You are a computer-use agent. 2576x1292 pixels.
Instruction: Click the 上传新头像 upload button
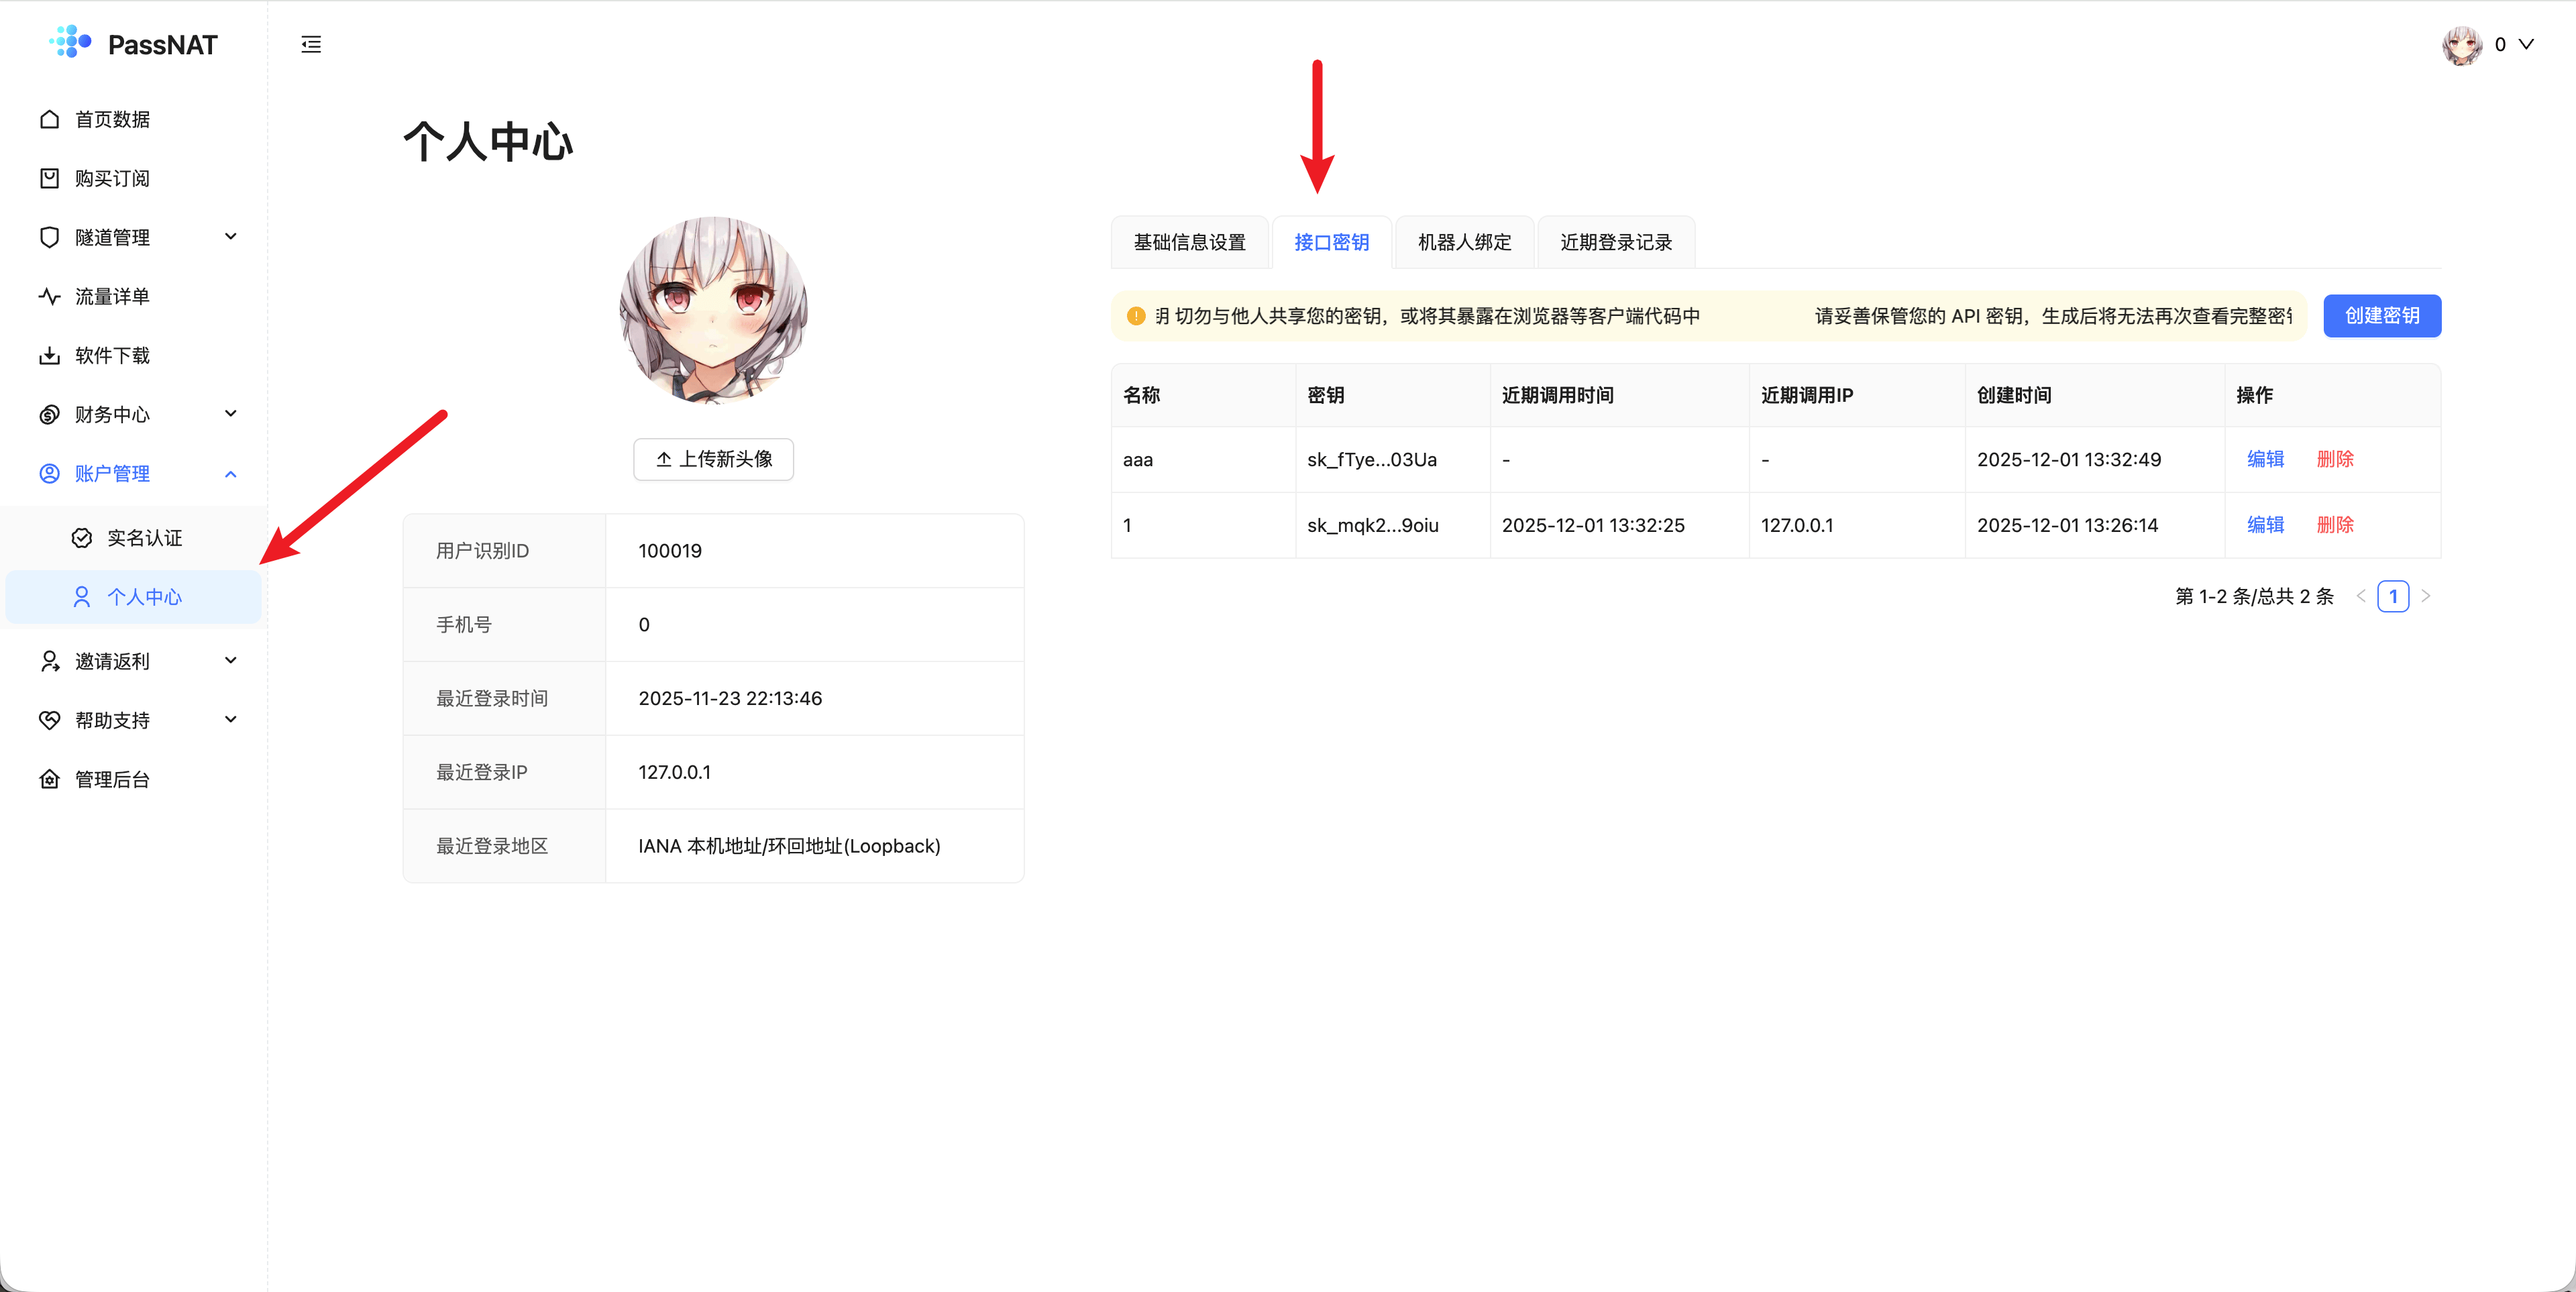[x=712, y=459]
